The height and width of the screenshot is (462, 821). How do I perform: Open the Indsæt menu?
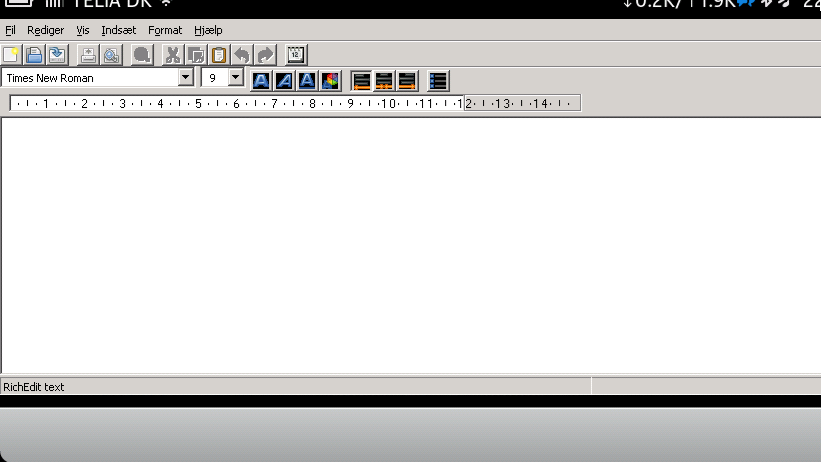(119, 30)
